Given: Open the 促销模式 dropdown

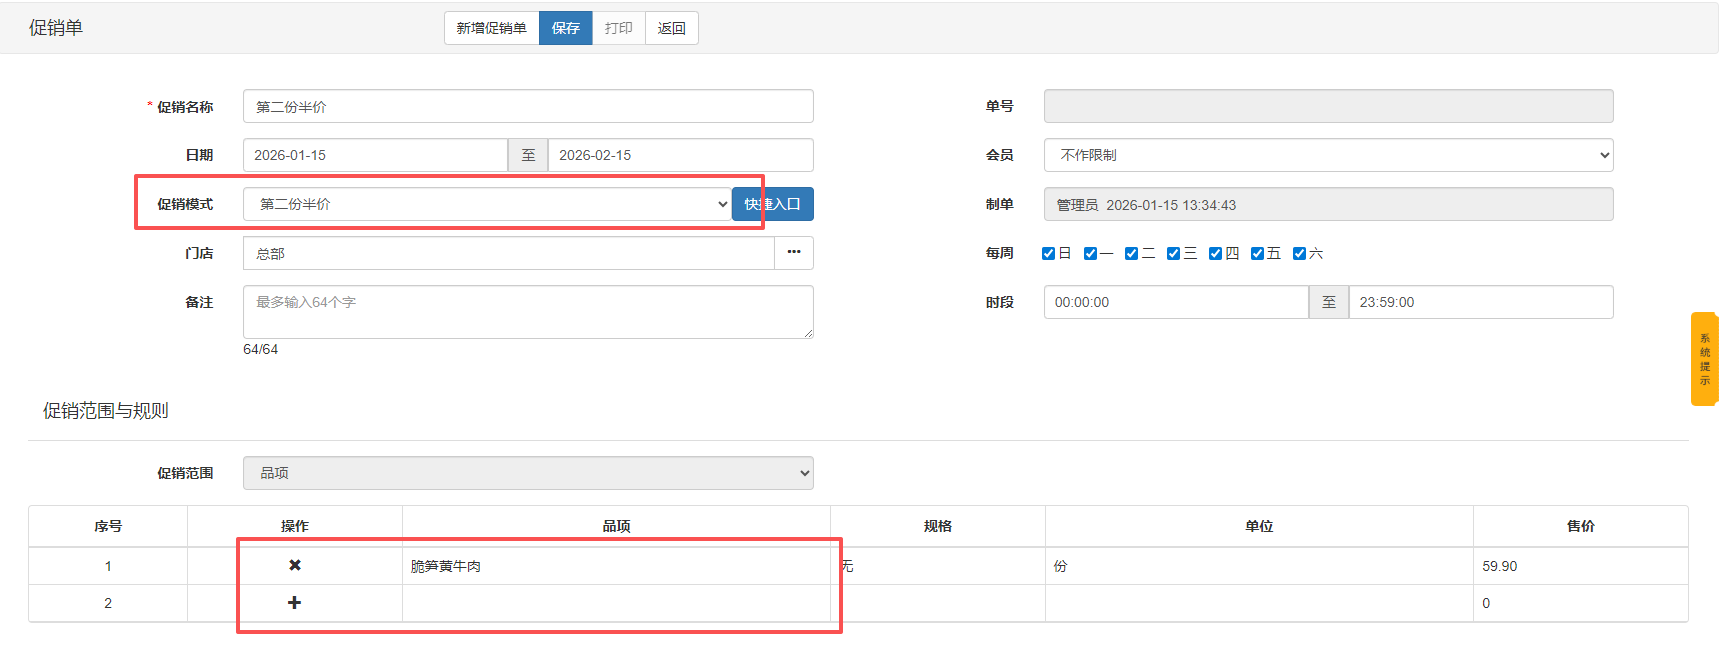Looking at the screenshot, I should (486, 204).
